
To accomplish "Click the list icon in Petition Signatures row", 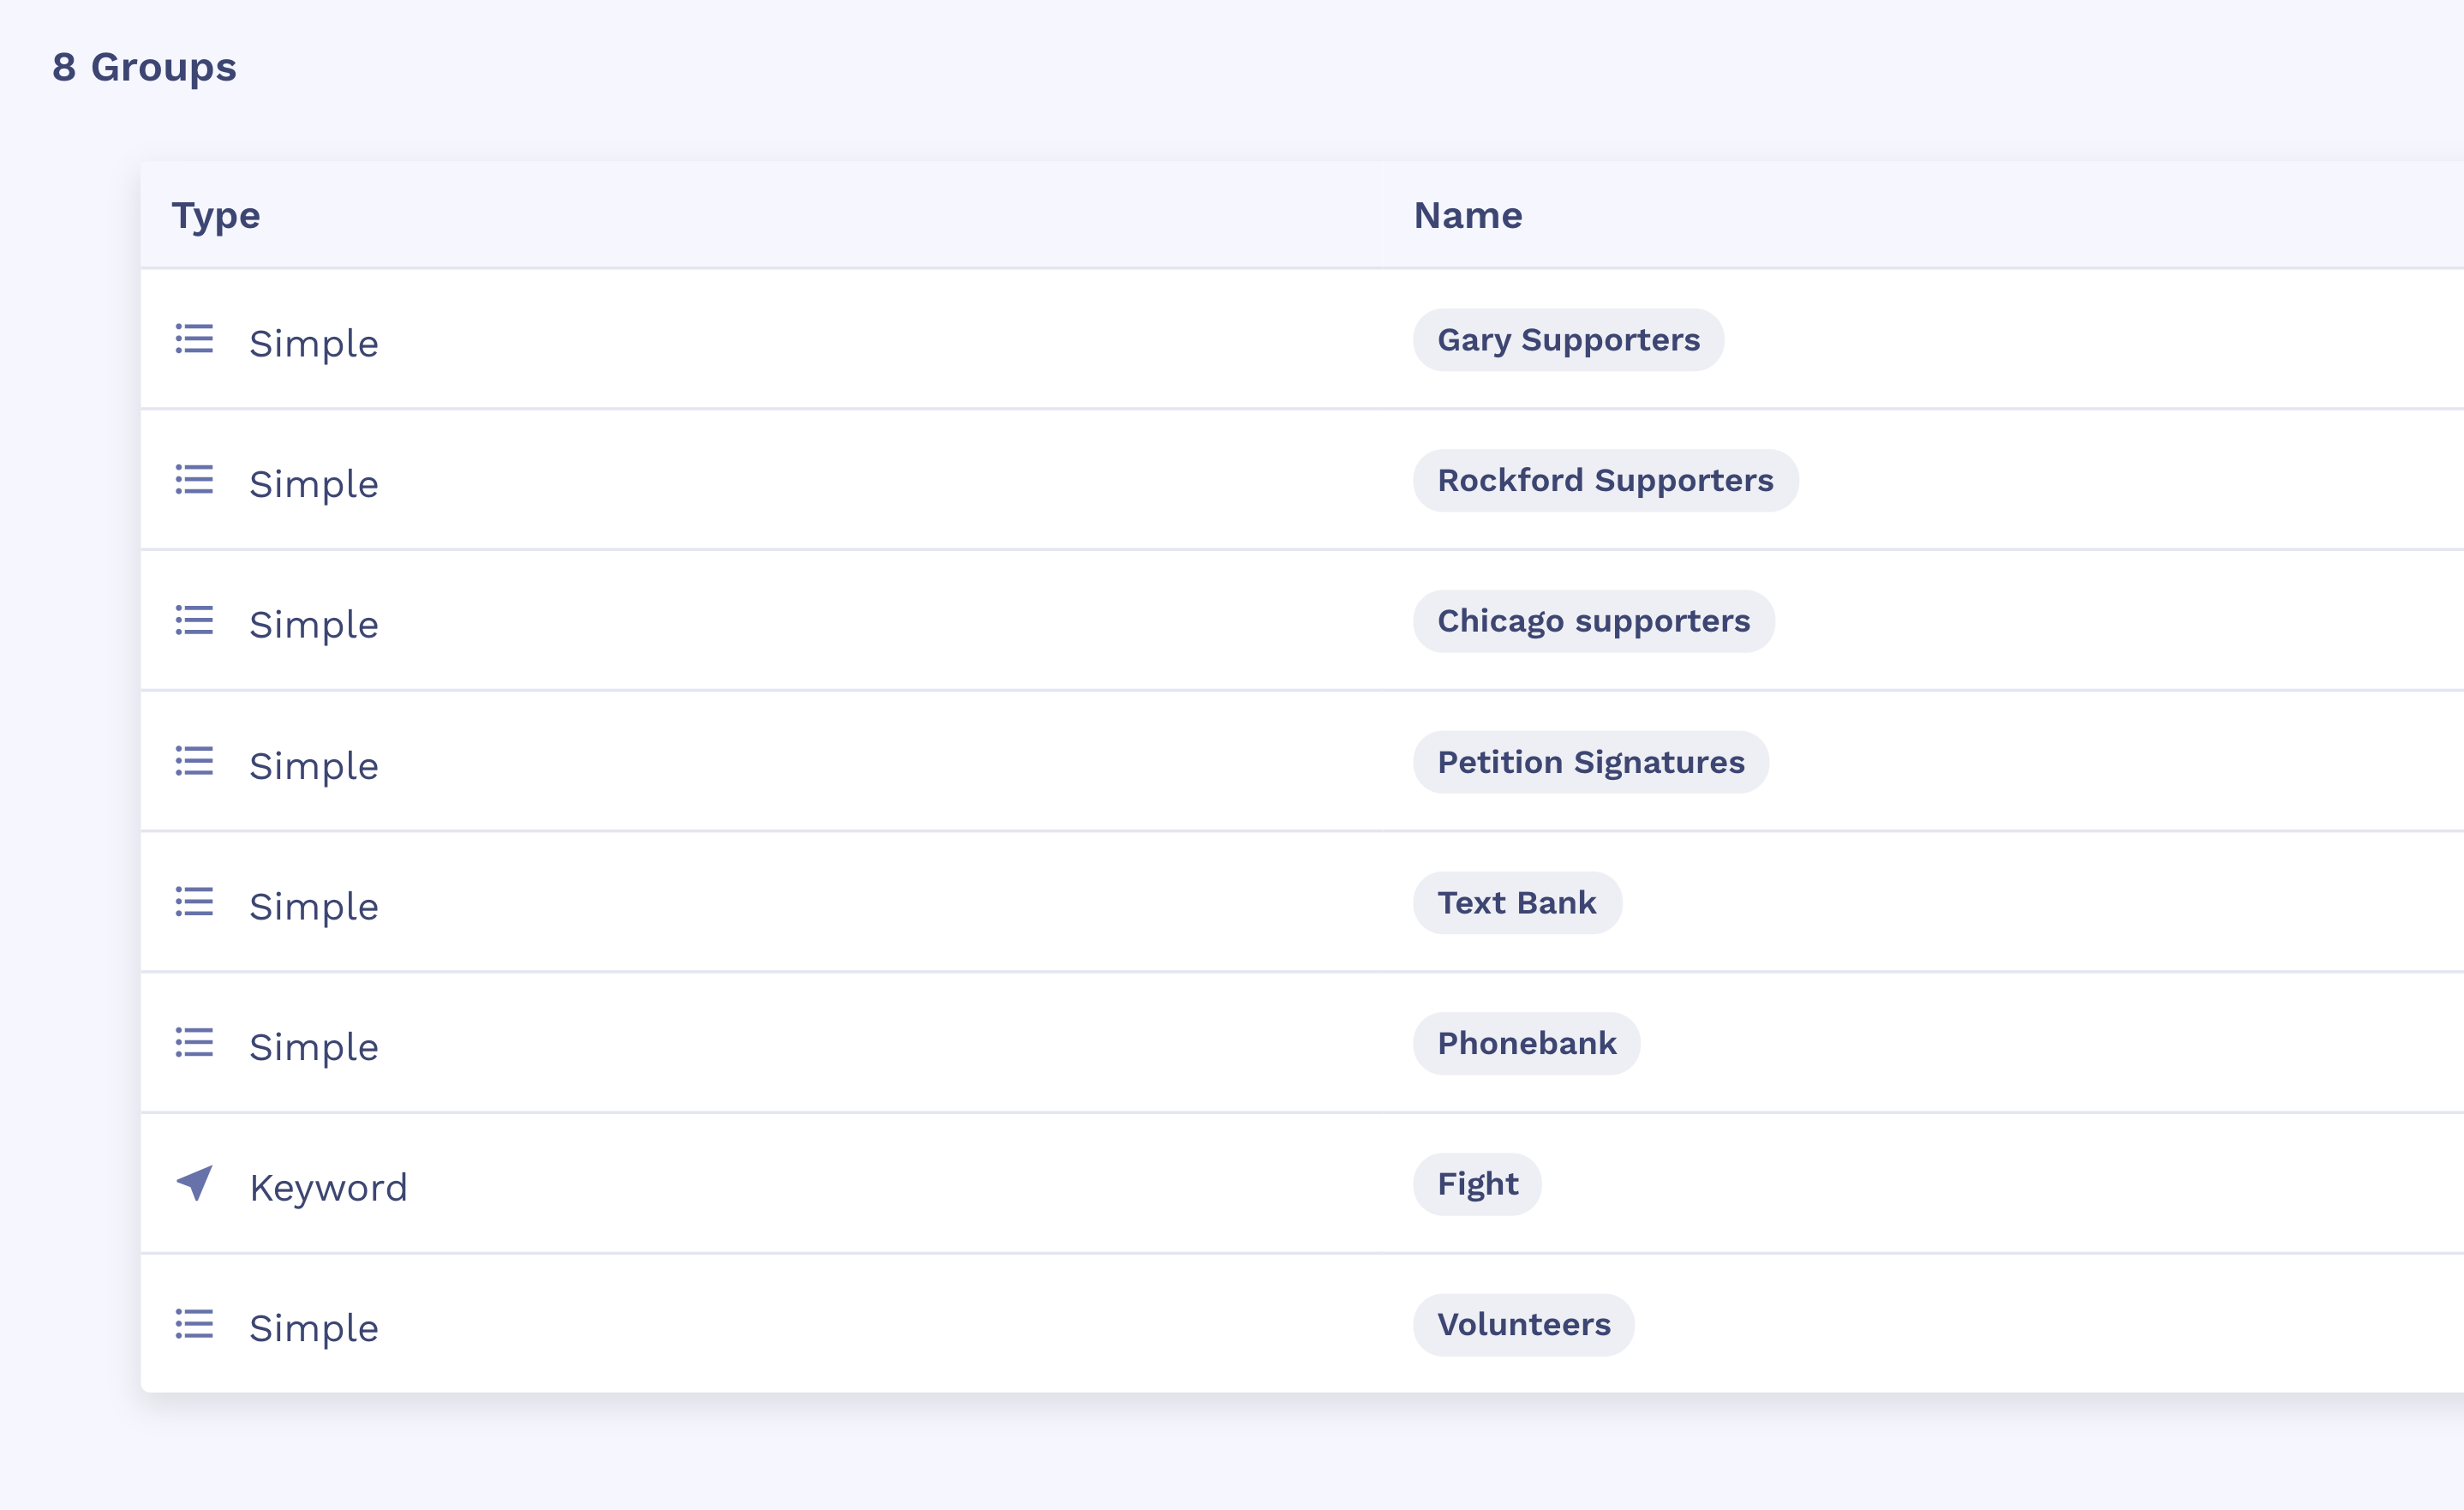I will tap(194, 762).
